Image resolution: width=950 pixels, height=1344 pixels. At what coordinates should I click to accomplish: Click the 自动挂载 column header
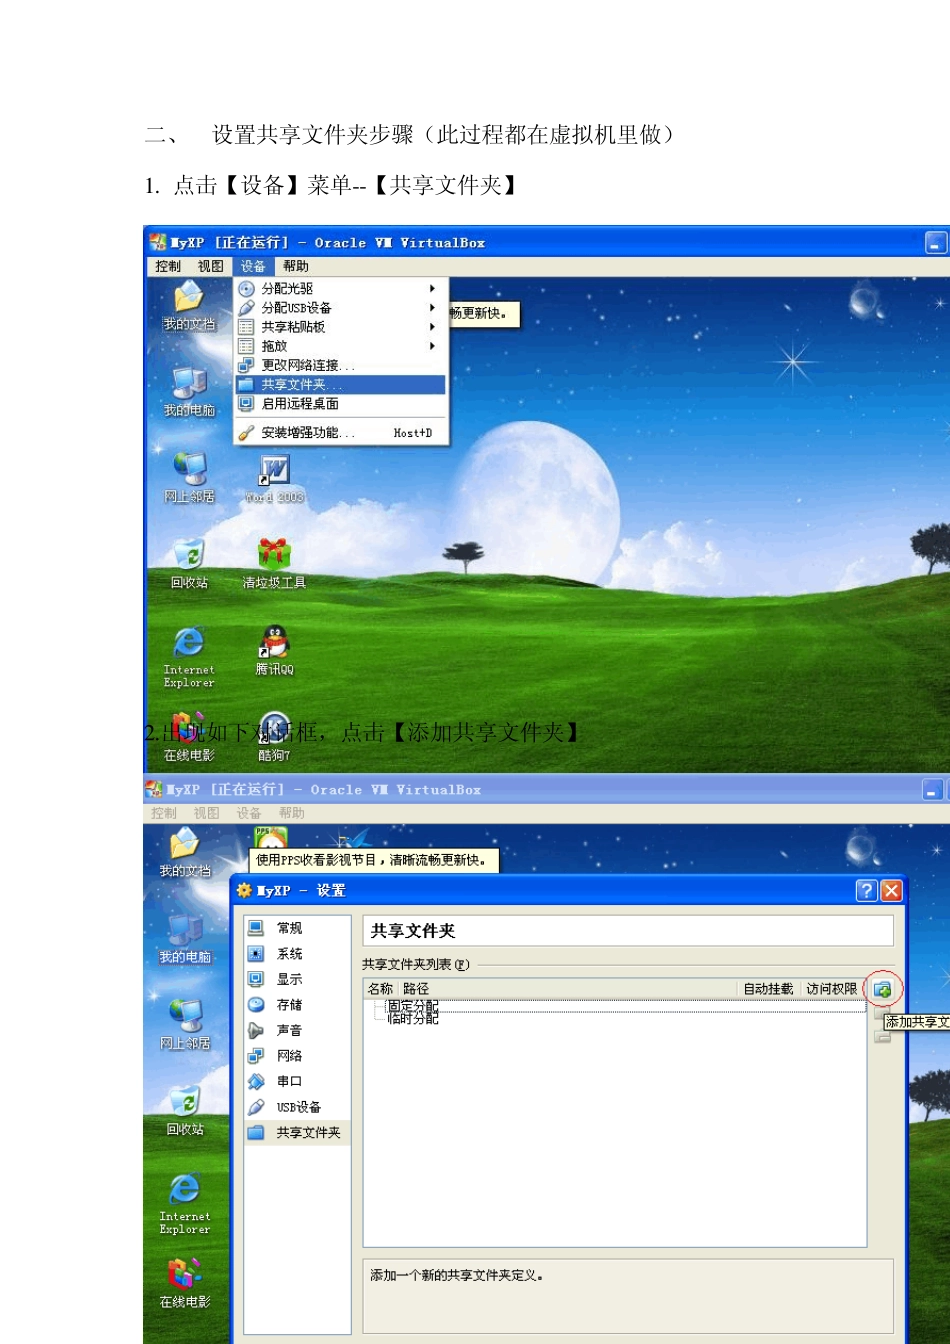point(768,989)
